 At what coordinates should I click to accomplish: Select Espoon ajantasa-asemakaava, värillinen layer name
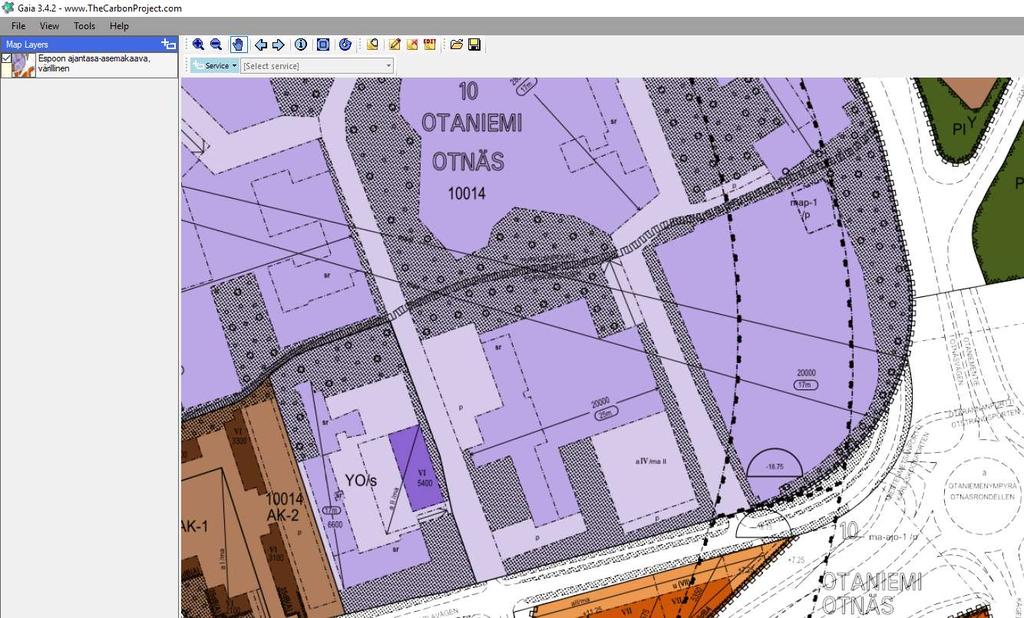[x=94, y=63]
